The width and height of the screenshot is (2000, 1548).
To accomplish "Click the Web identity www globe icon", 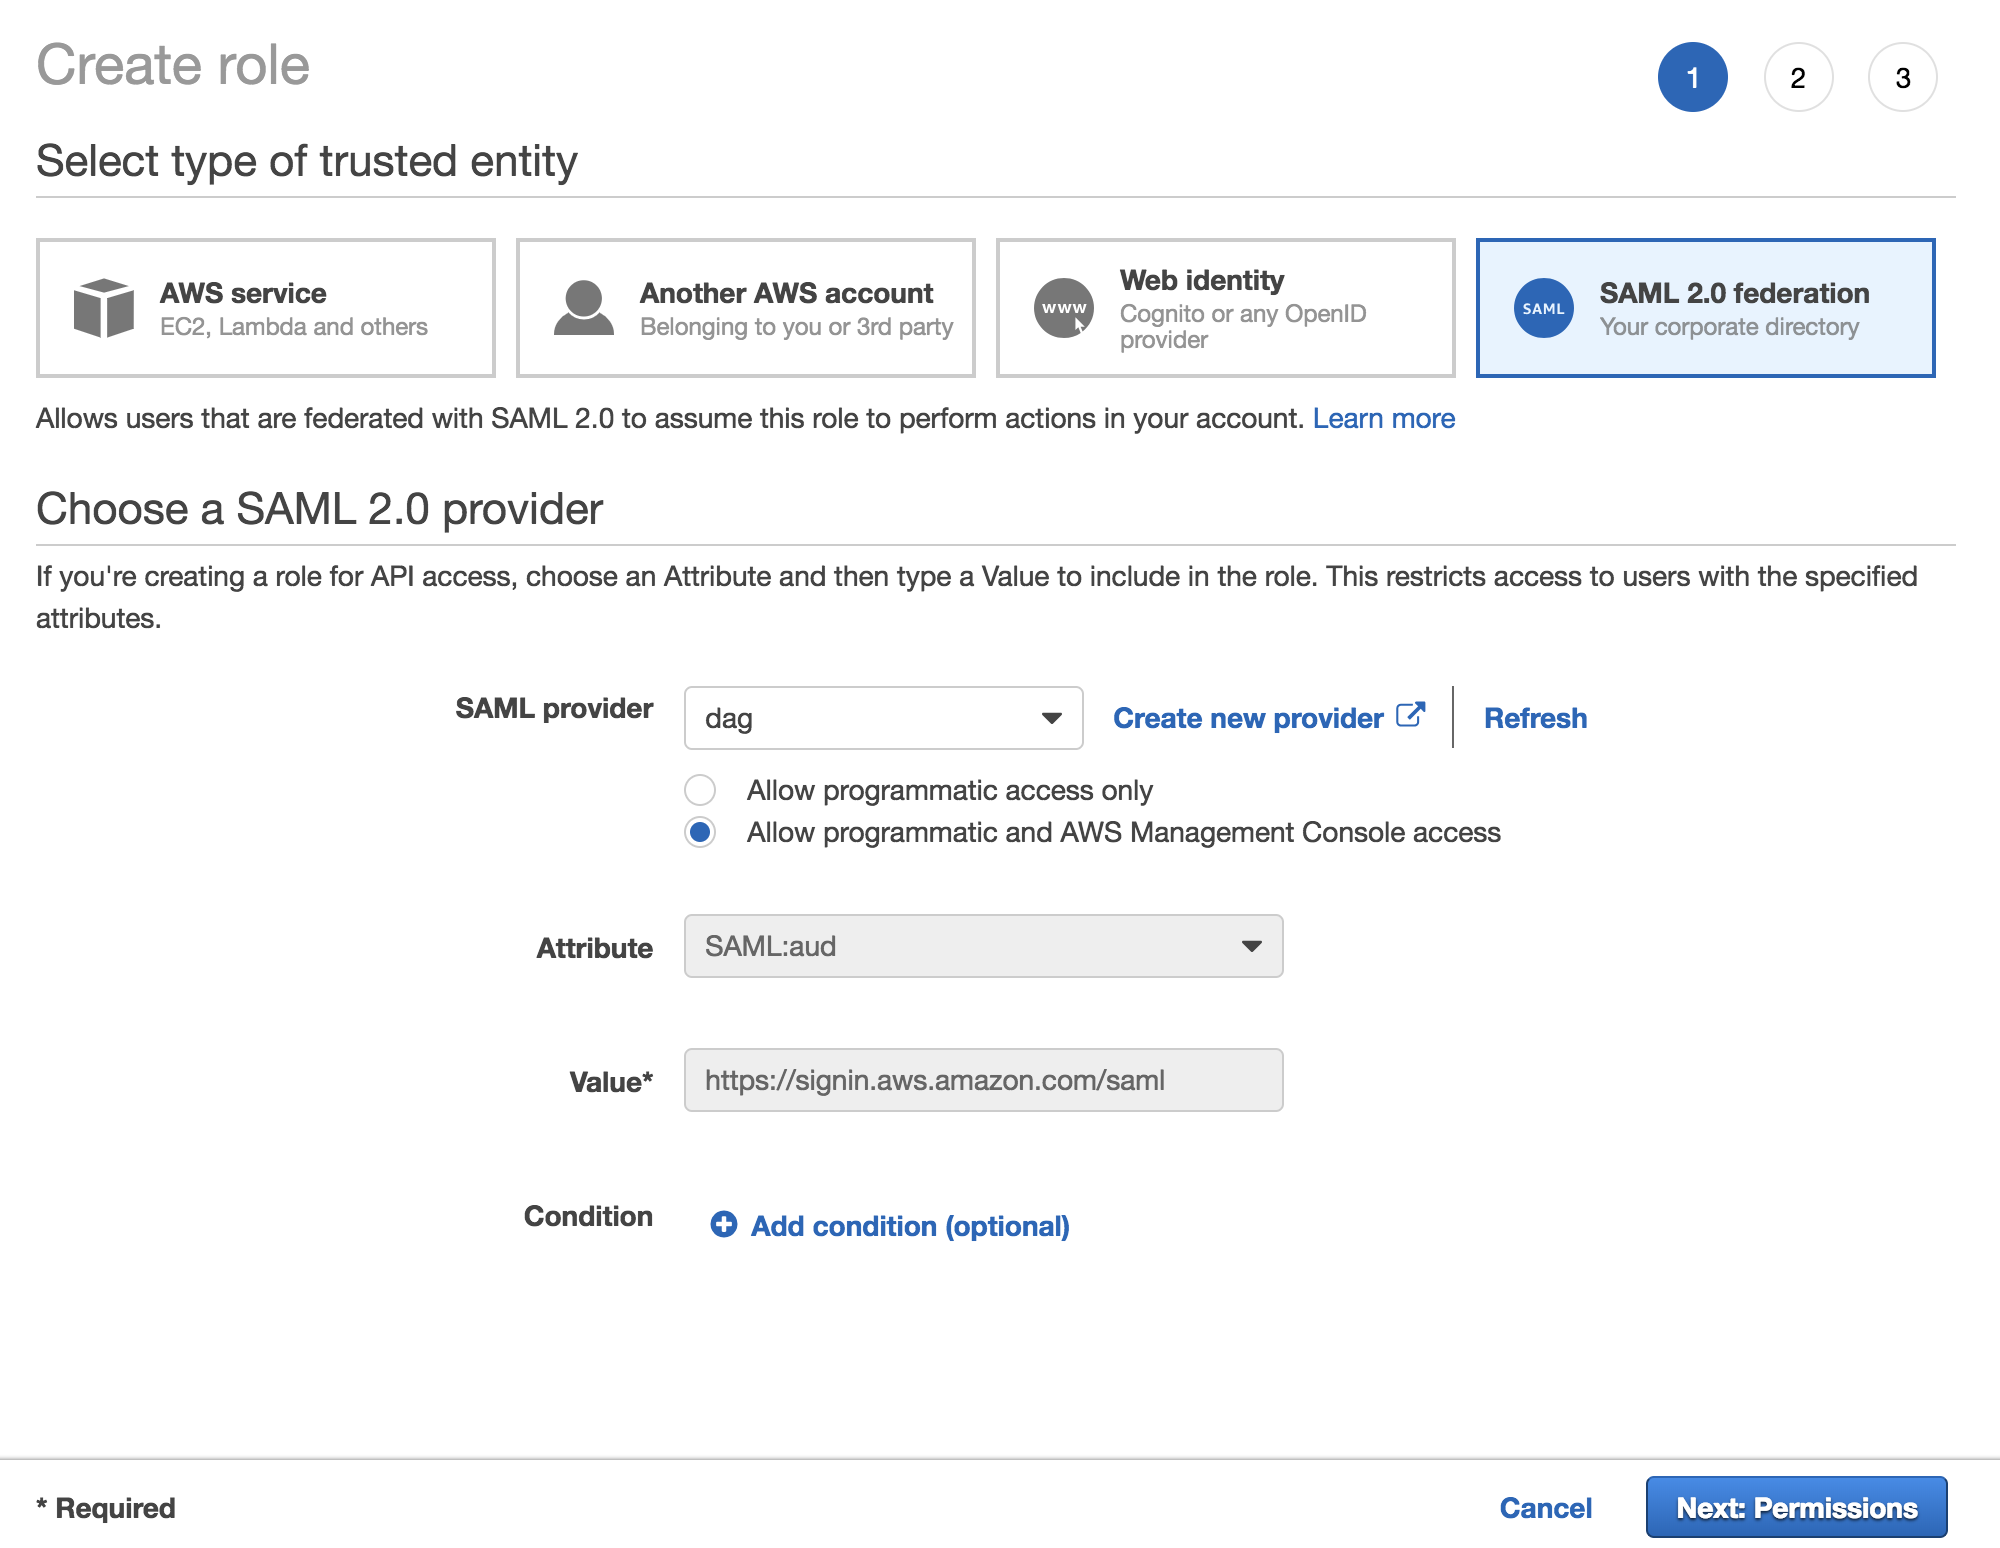I will coord(1063,308).
